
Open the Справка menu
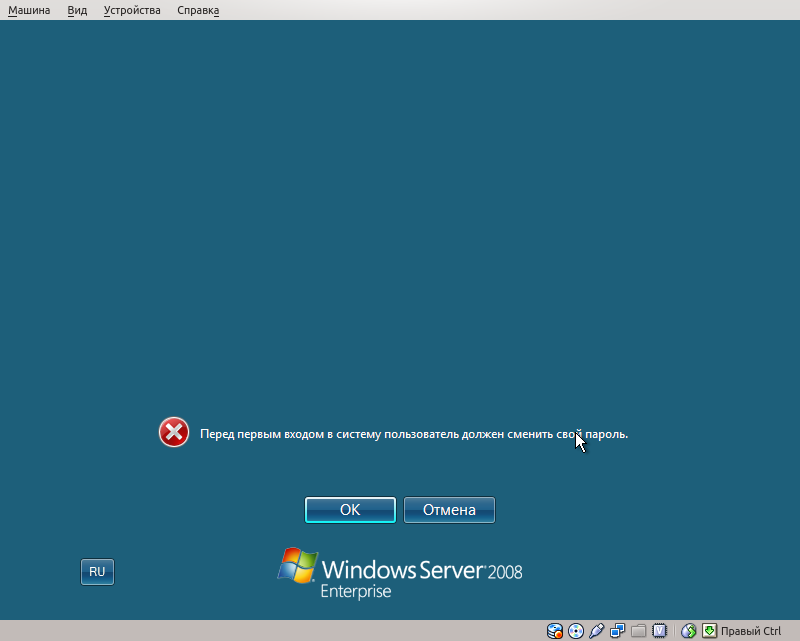[197, 9]
